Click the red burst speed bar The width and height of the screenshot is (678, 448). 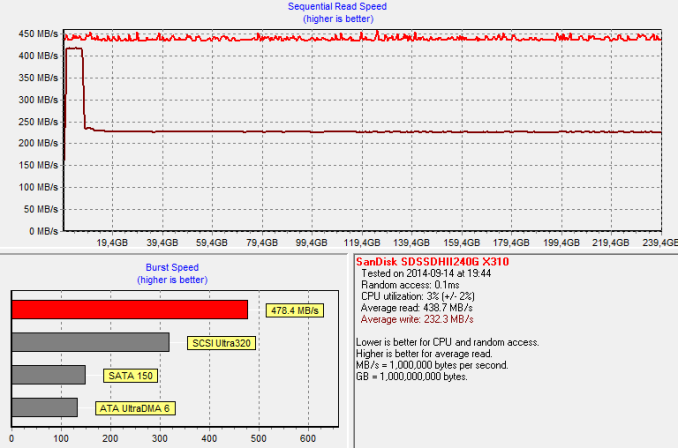130,310
